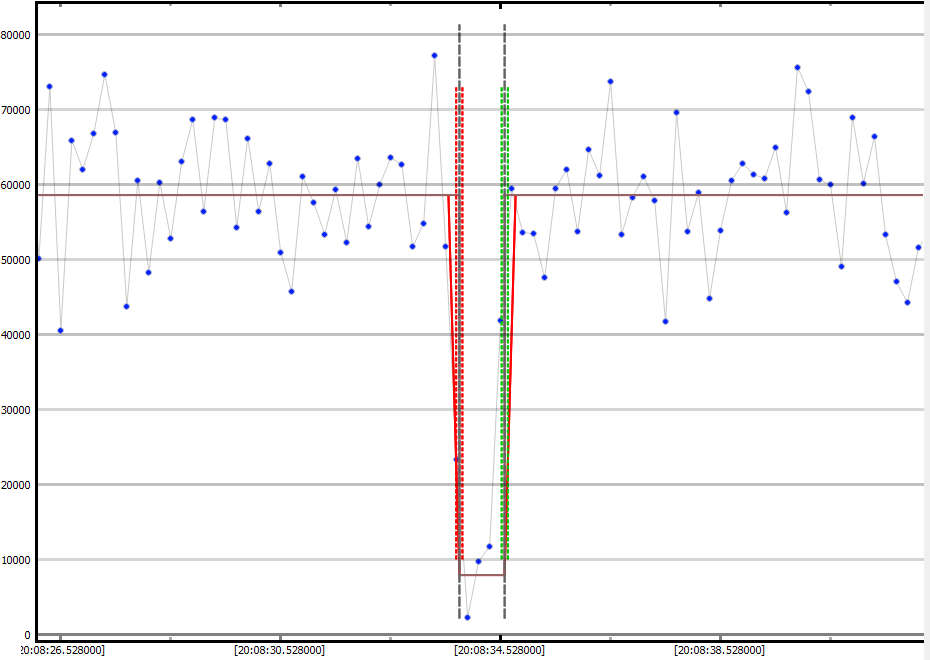
Task: Click the 10000 y-axis label
Action: (17, 560)
